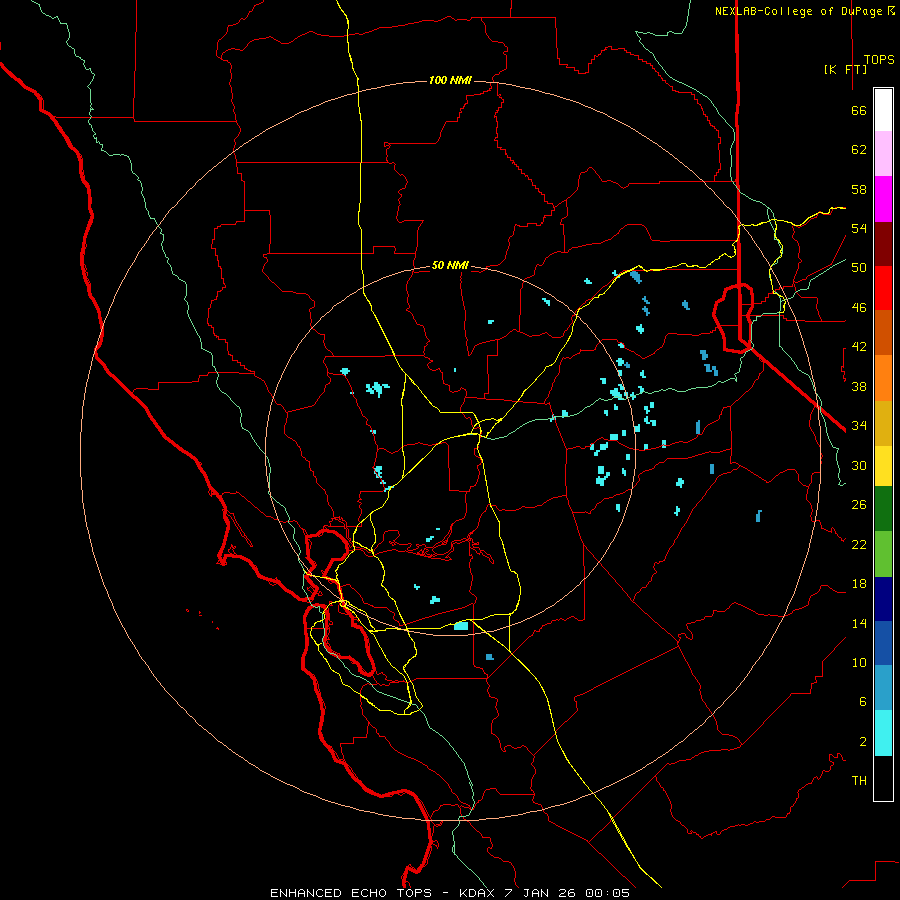This screenshot has width=900, height=900.
Task: Click the 100 NMI range ring label
Action: pyautogui.click(x=450, y=80)
